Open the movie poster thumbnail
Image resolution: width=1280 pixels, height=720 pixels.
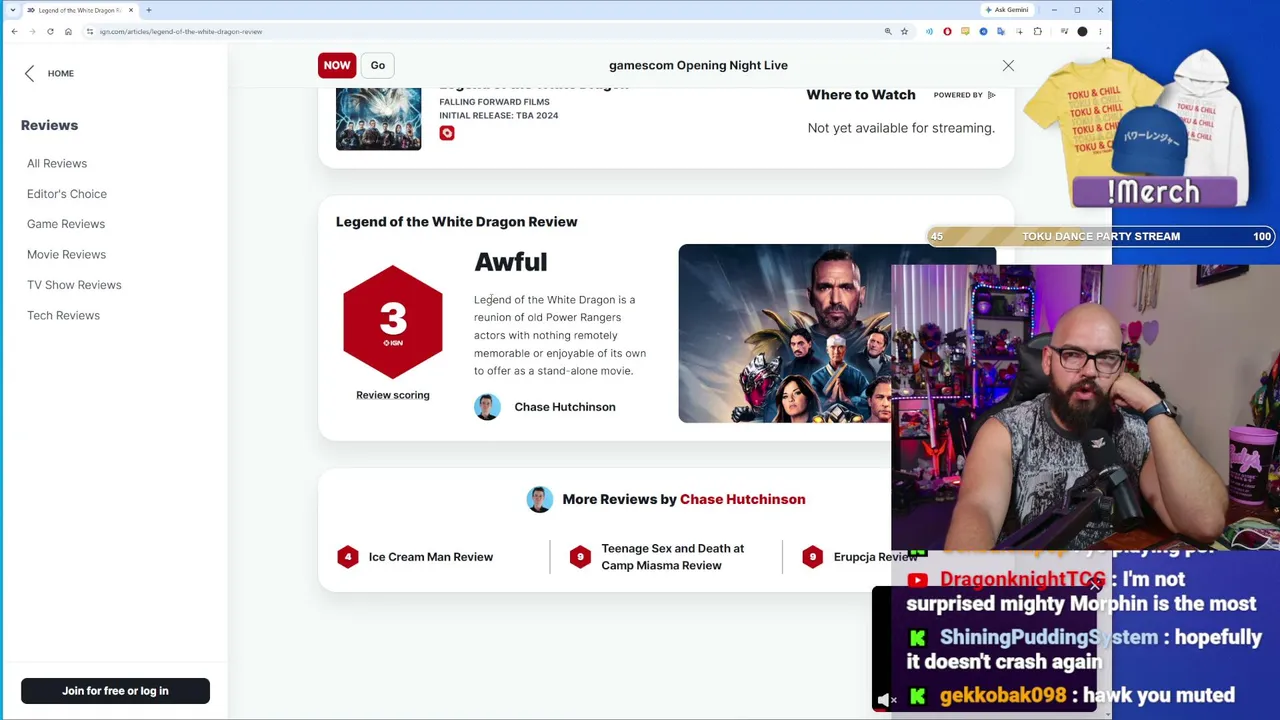point(379,119)
